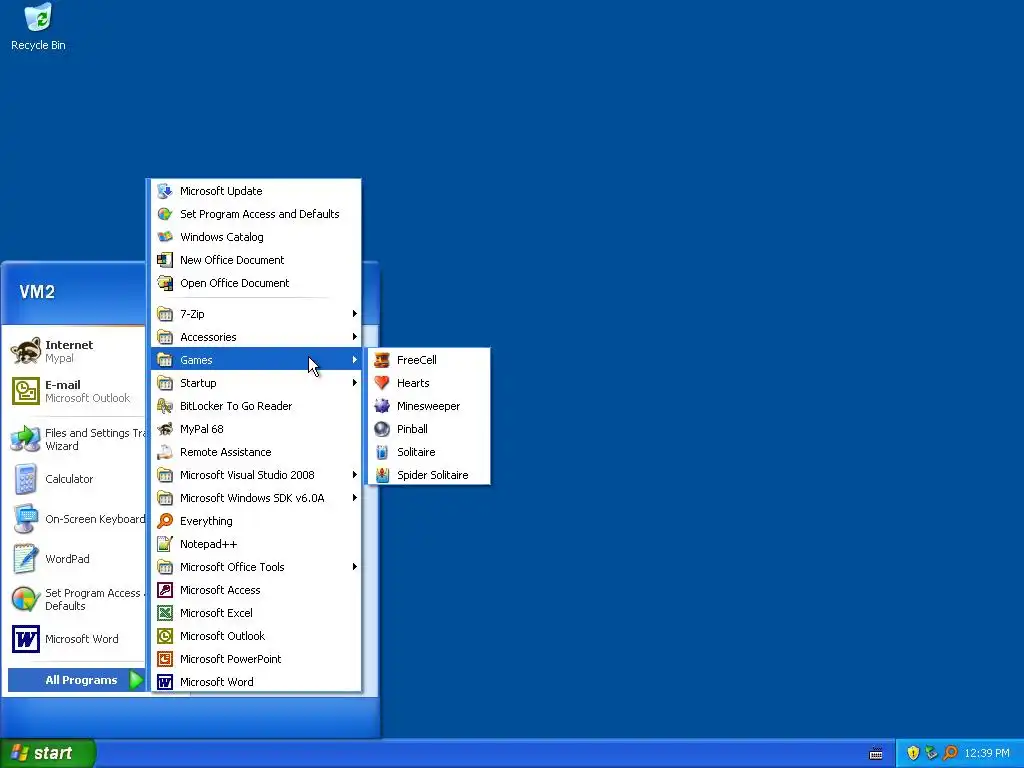1024x768 pixels.
Task: Open Set Program Access and Defaults entry
Action: tap(256, 214)
